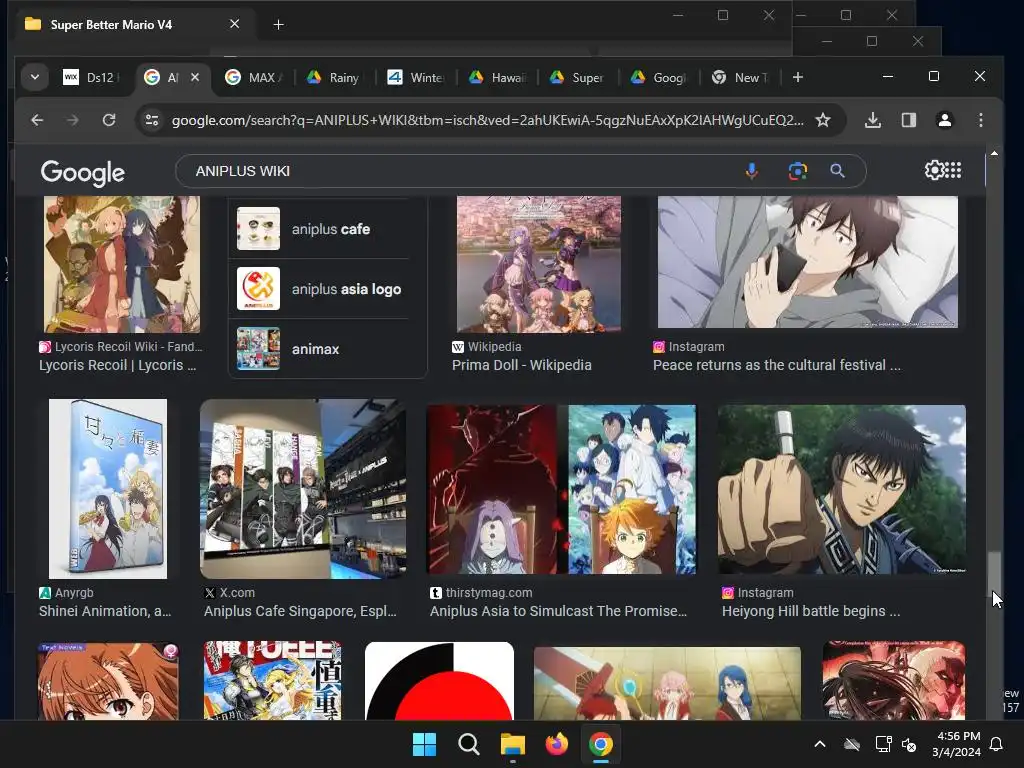Open Chrome side panel
Screen dimensions: 1024x768
point(908,120)
